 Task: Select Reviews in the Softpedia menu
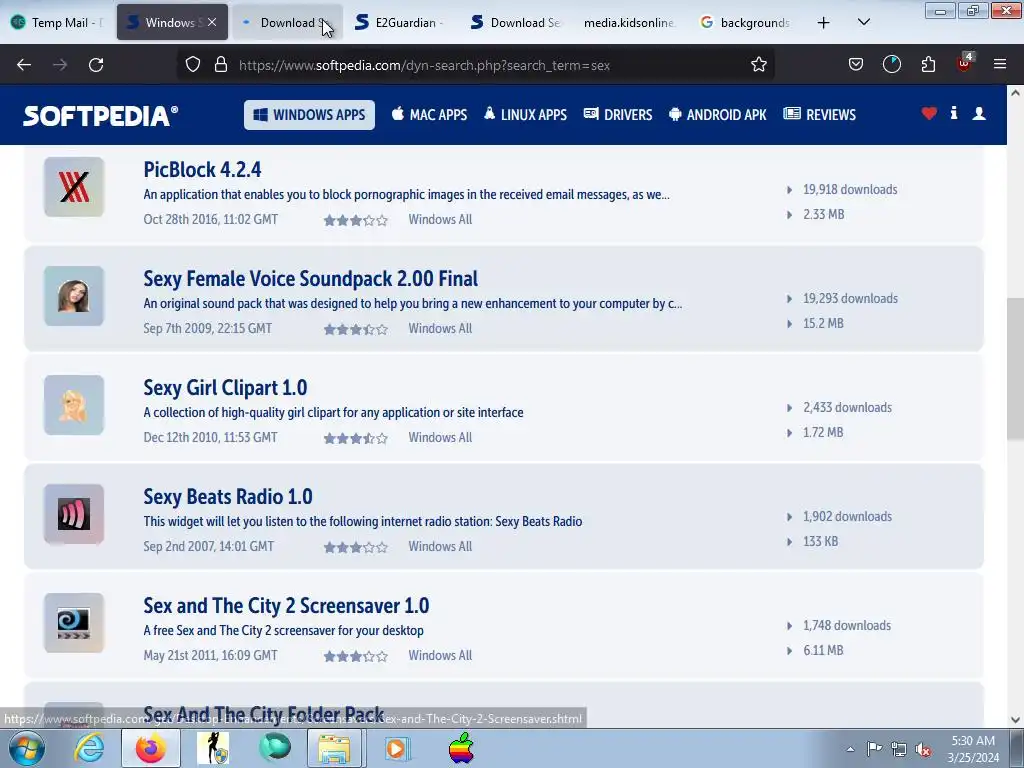coord(820,115)
